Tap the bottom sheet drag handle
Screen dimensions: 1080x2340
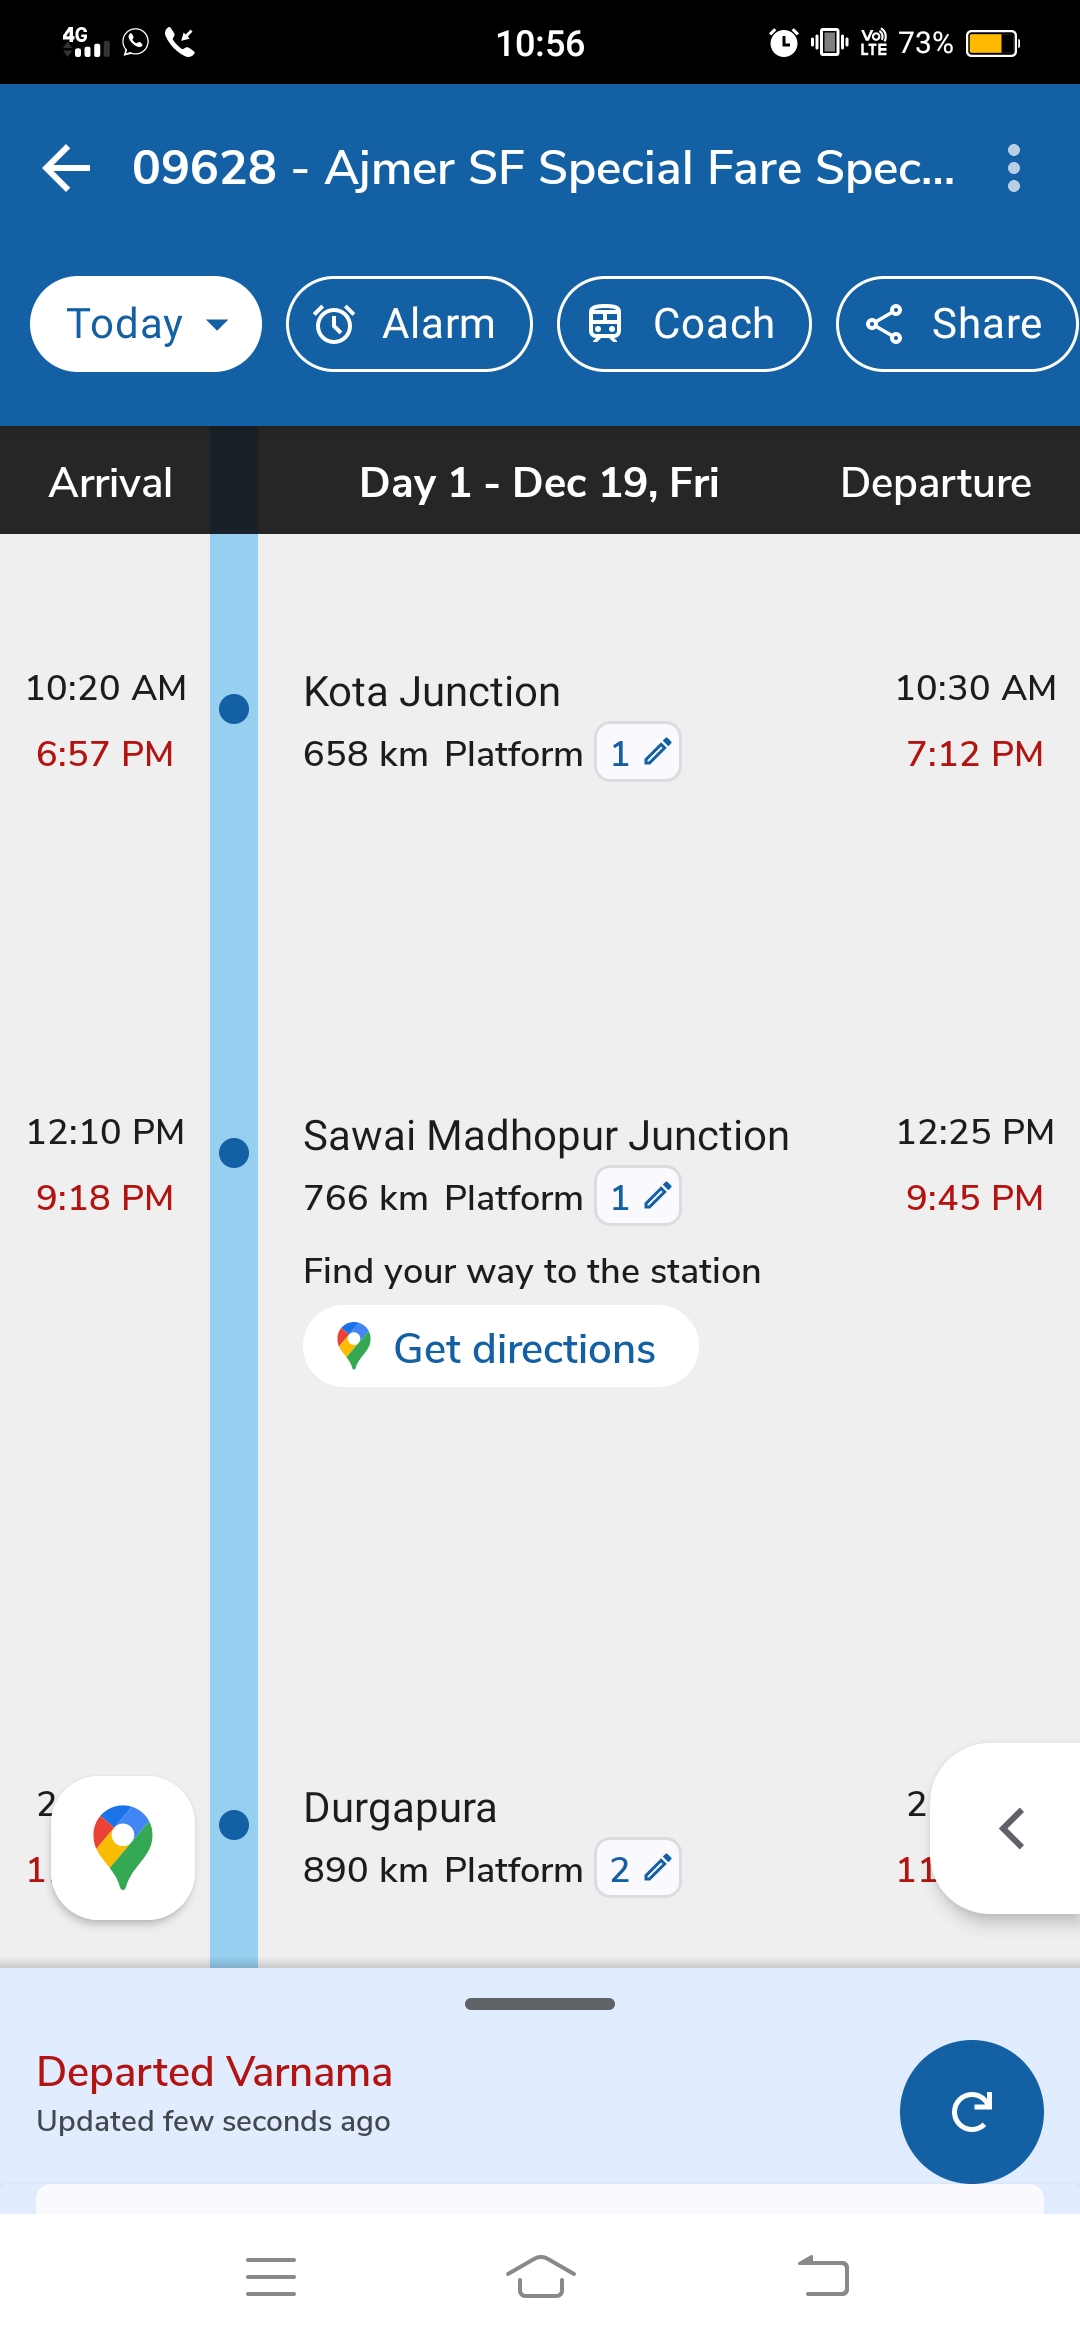[540, 2004]
